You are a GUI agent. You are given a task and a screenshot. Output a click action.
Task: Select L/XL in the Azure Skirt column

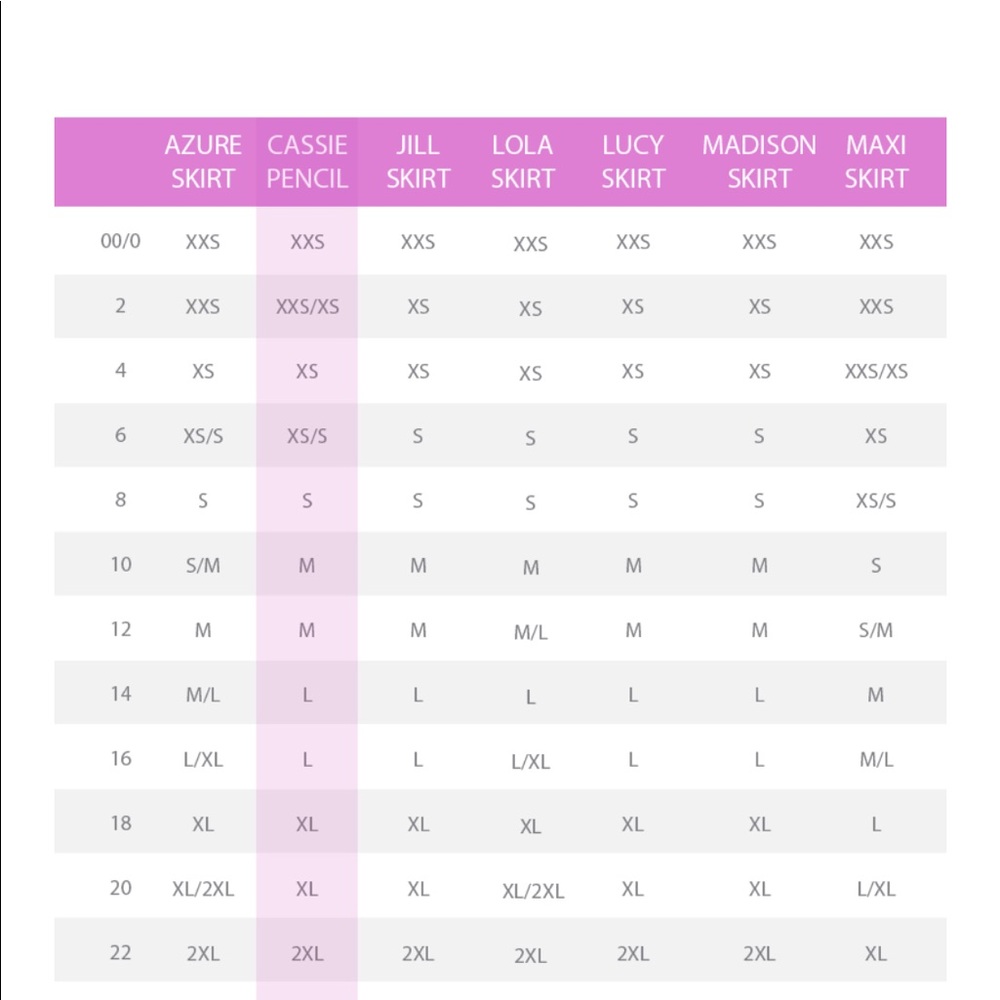(203, 759)
